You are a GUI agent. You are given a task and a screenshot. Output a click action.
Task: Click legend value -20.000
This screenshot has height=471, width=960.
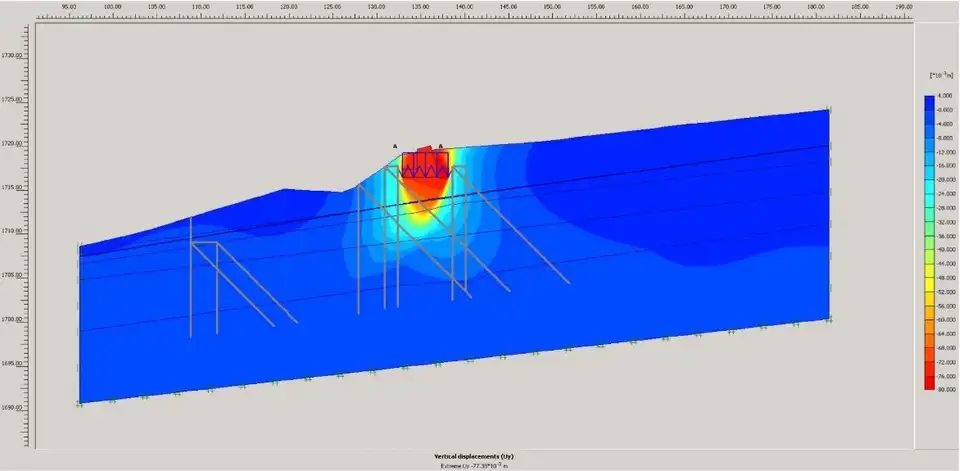(944, 180)
